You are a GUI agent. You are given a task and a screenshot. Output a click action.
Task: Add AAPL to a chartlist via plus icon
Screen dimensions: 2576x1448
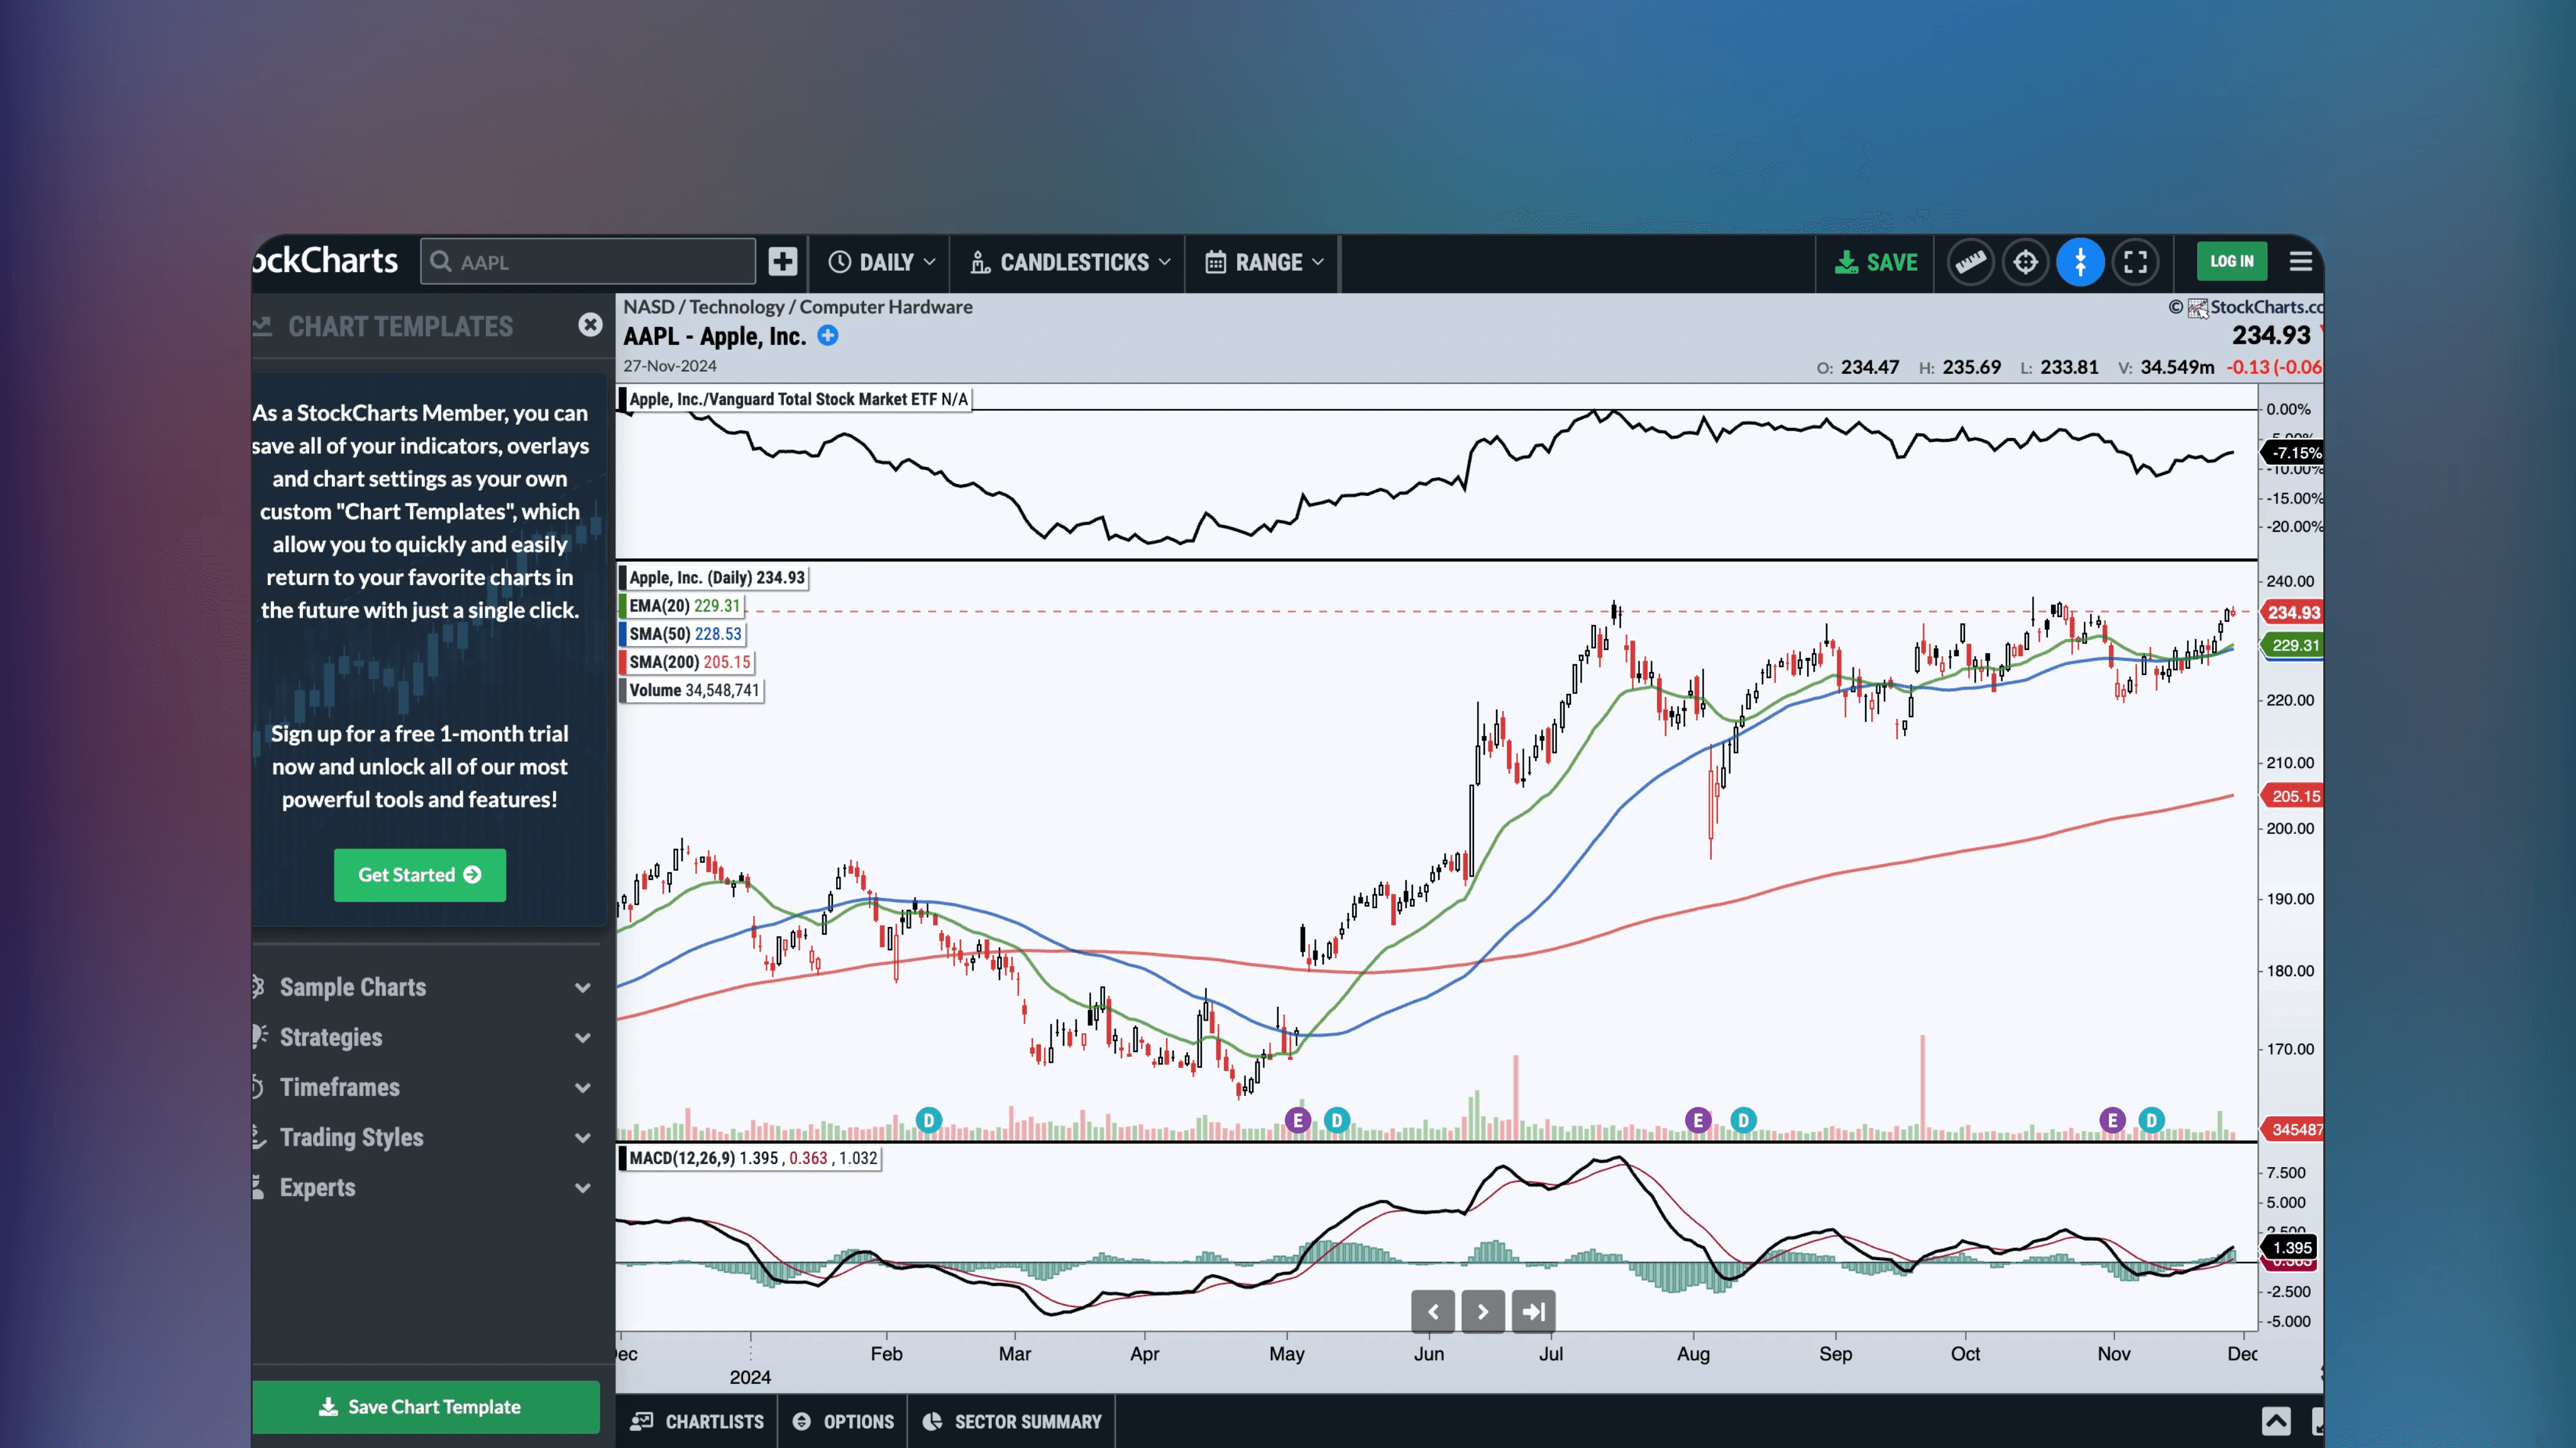pos(828,337)
